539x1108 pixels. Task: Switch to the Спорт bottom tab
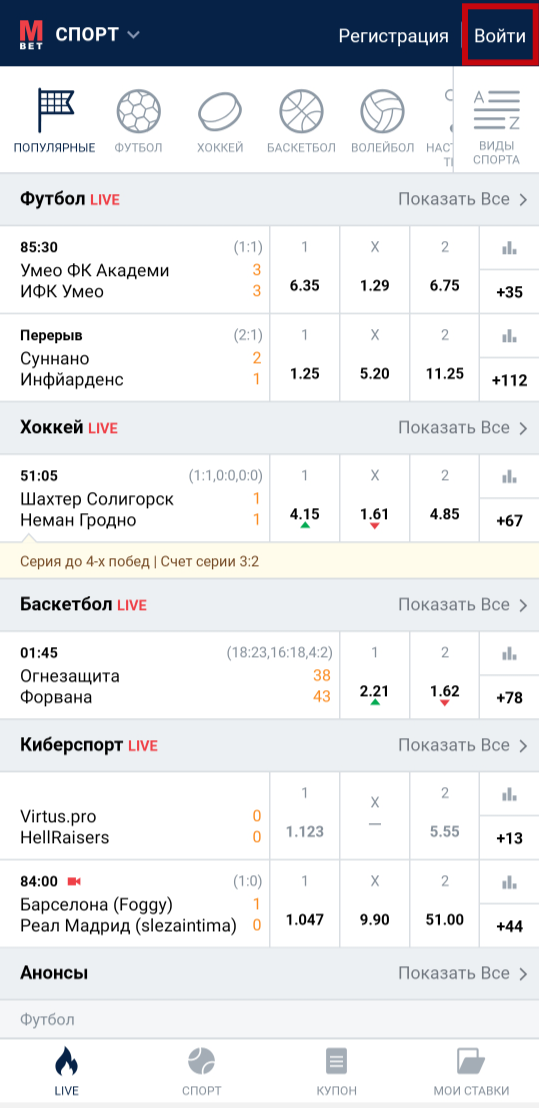pyautogui.click(x=202, y=1071)
